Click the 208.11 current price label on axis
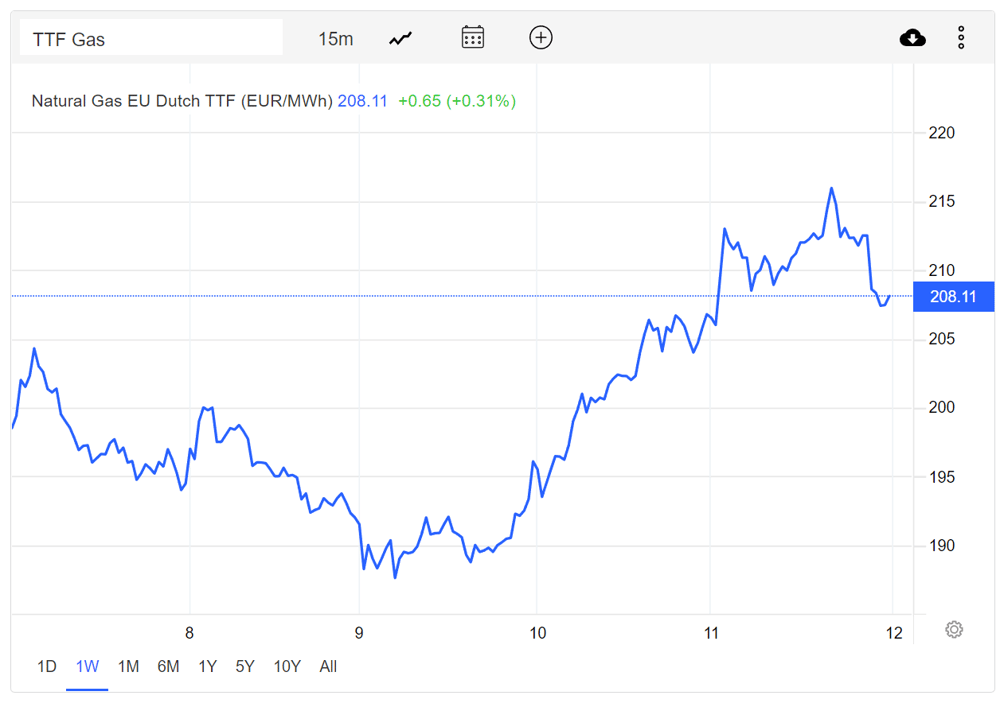Image resolution: width=1000 pixels, height=707 pixels. click(x=953, y=296)
